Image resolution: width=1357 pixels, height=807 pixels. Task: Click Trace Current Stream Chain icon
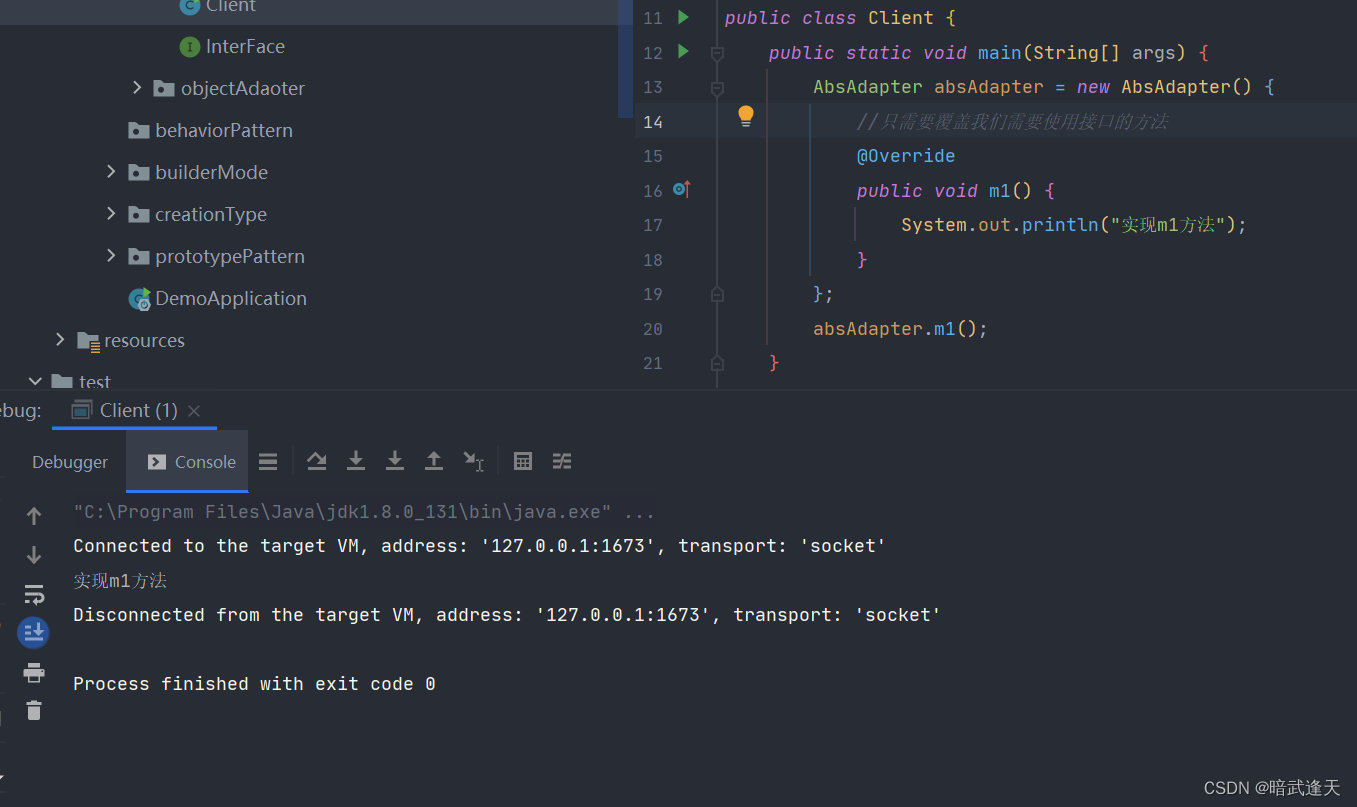point(562,461)
